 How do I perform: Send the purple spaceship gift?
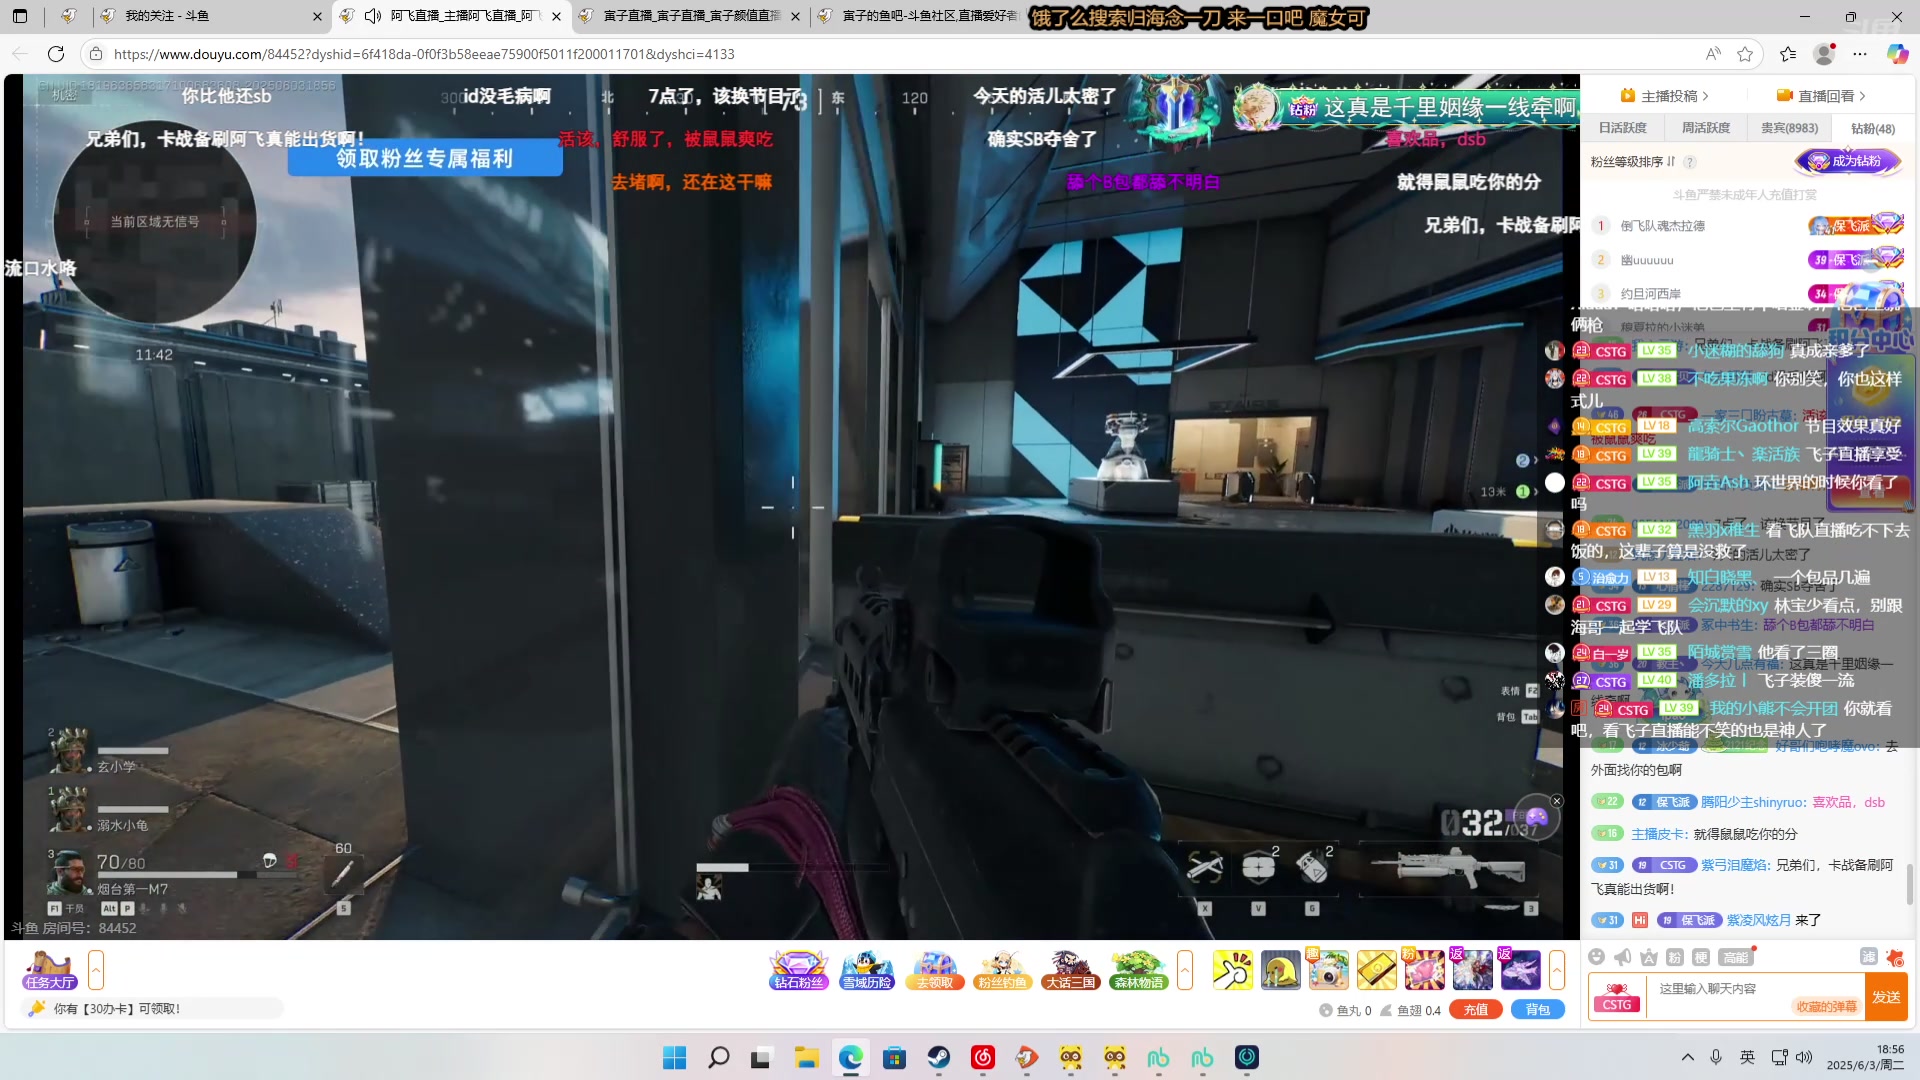(1520, 970)
